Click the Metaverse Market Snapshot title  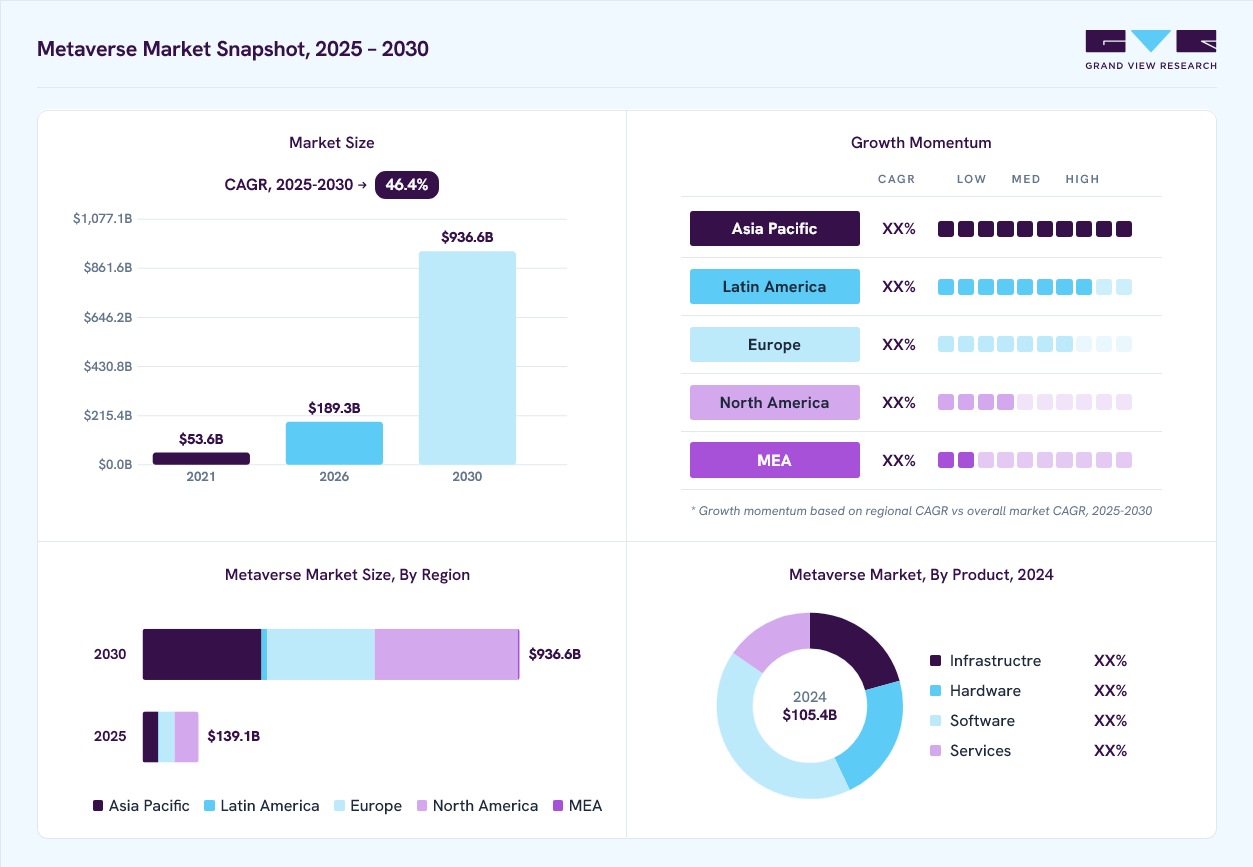point(233,49)
